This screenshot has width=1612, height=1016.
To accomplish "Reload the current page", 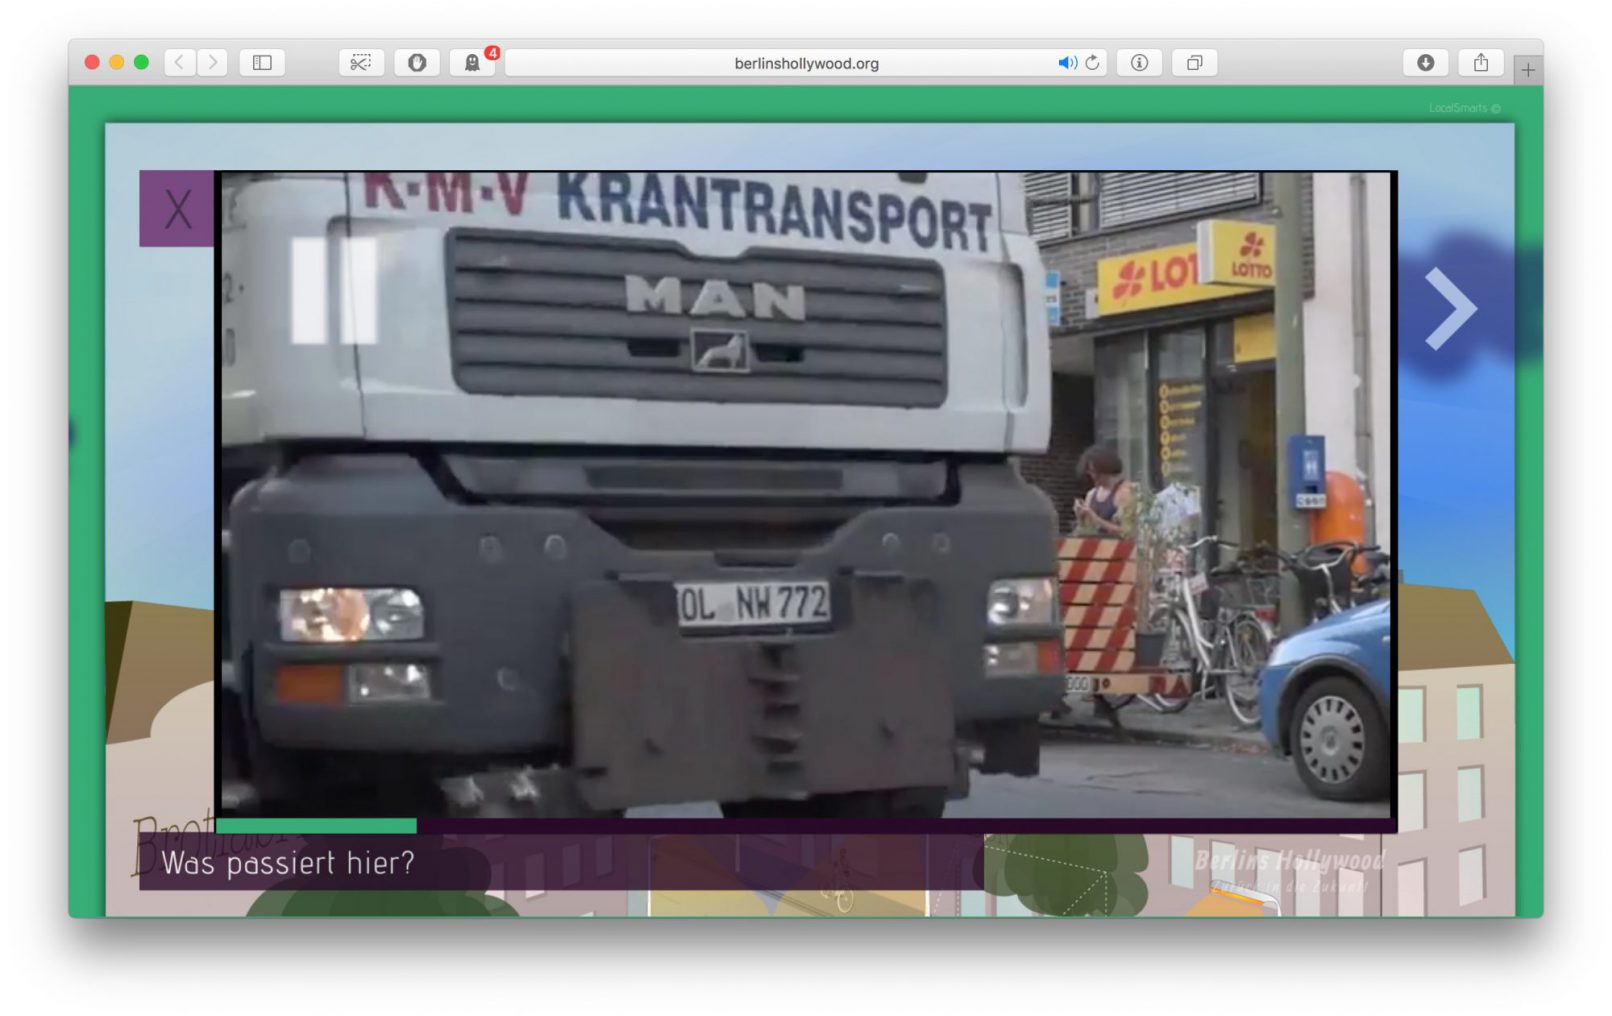I will [1092, 63].
